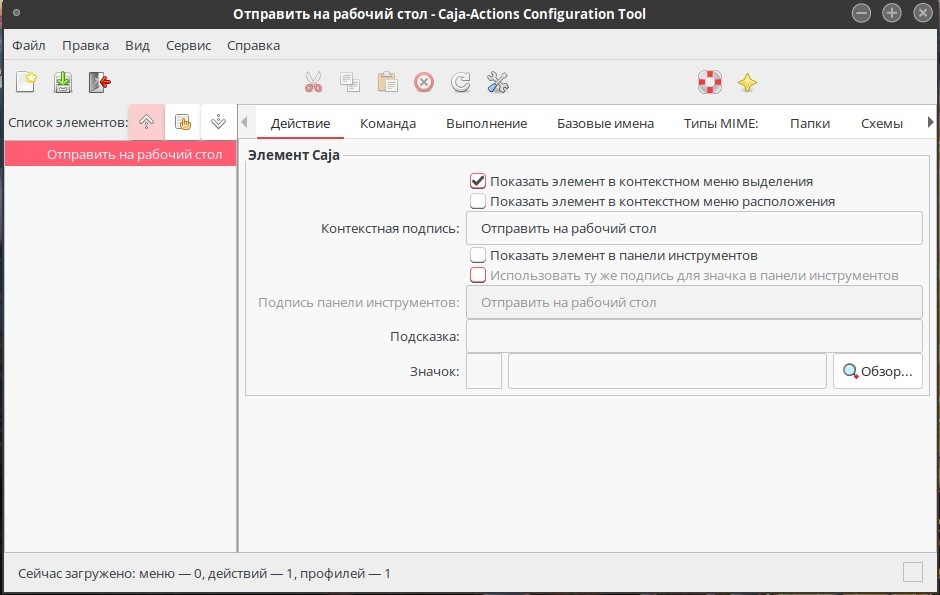Click the Обзор... browse button
This screenshot has height=595, width=940.
878,371
